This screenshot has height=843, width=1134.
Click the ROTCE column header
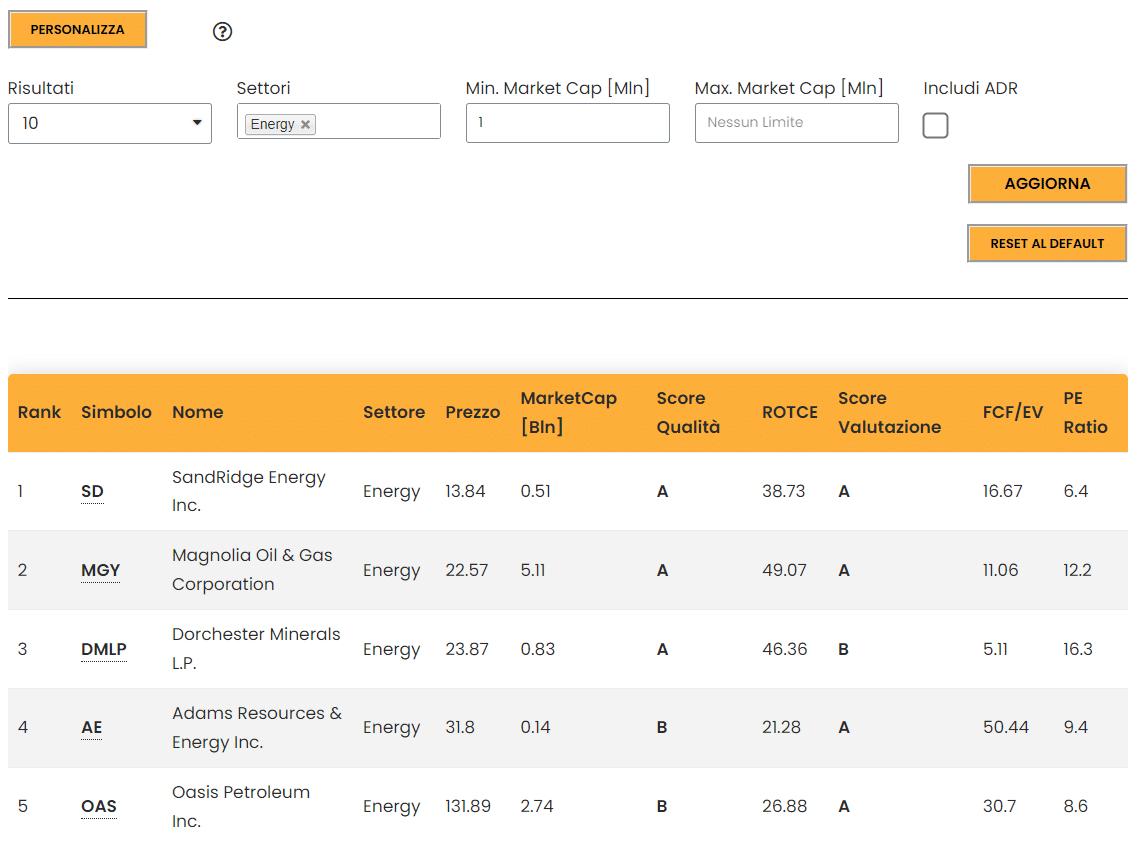coord(789,412)
